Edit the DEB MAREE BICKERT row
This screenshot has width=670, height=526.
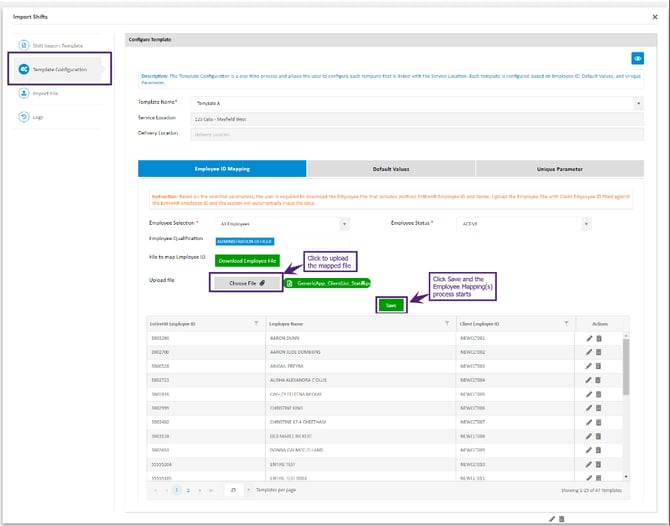(x=589, y=436)
